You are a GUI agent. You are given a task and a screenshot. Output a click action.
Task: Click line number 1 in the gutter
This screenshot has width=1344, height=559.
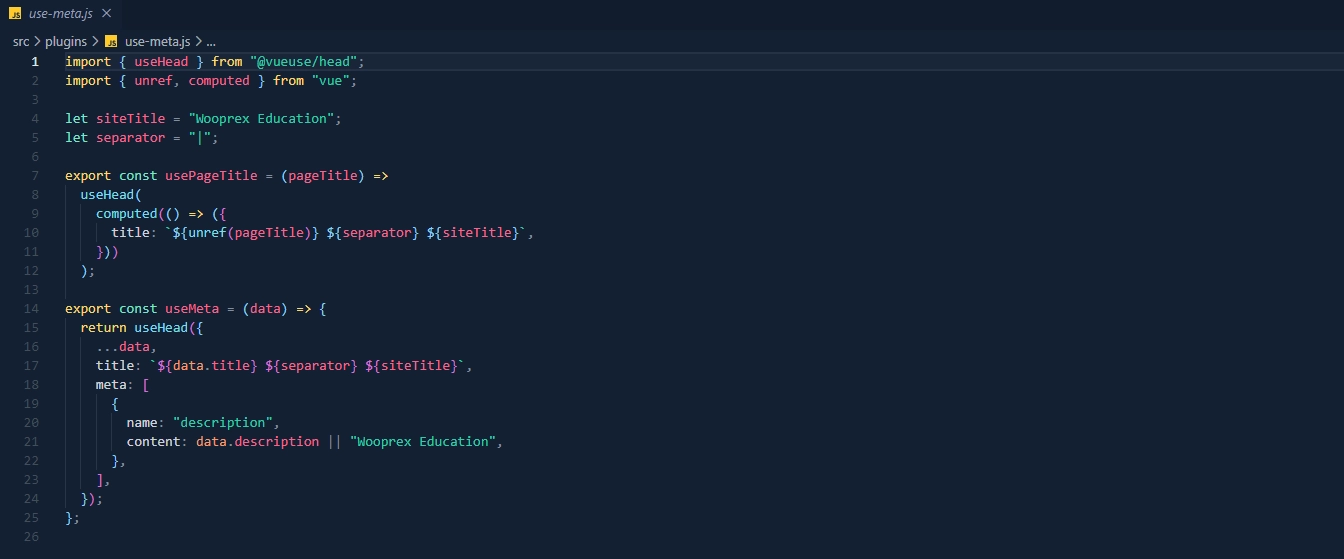[x=35, y=62]
